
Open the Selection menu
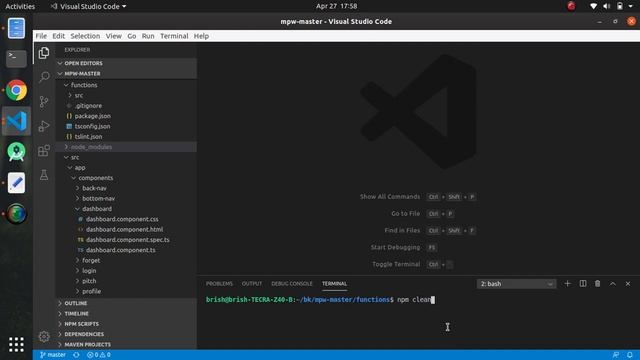tap(85, 36)
